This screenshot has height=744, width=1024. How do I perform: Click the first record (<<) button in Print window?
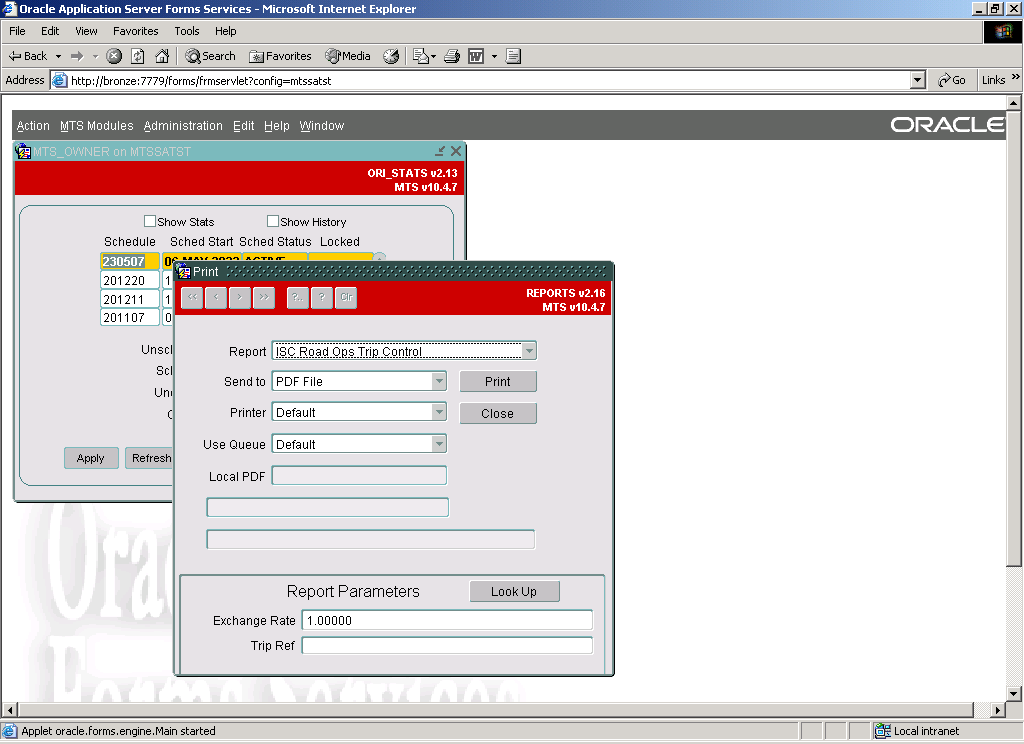pos(192,297)
